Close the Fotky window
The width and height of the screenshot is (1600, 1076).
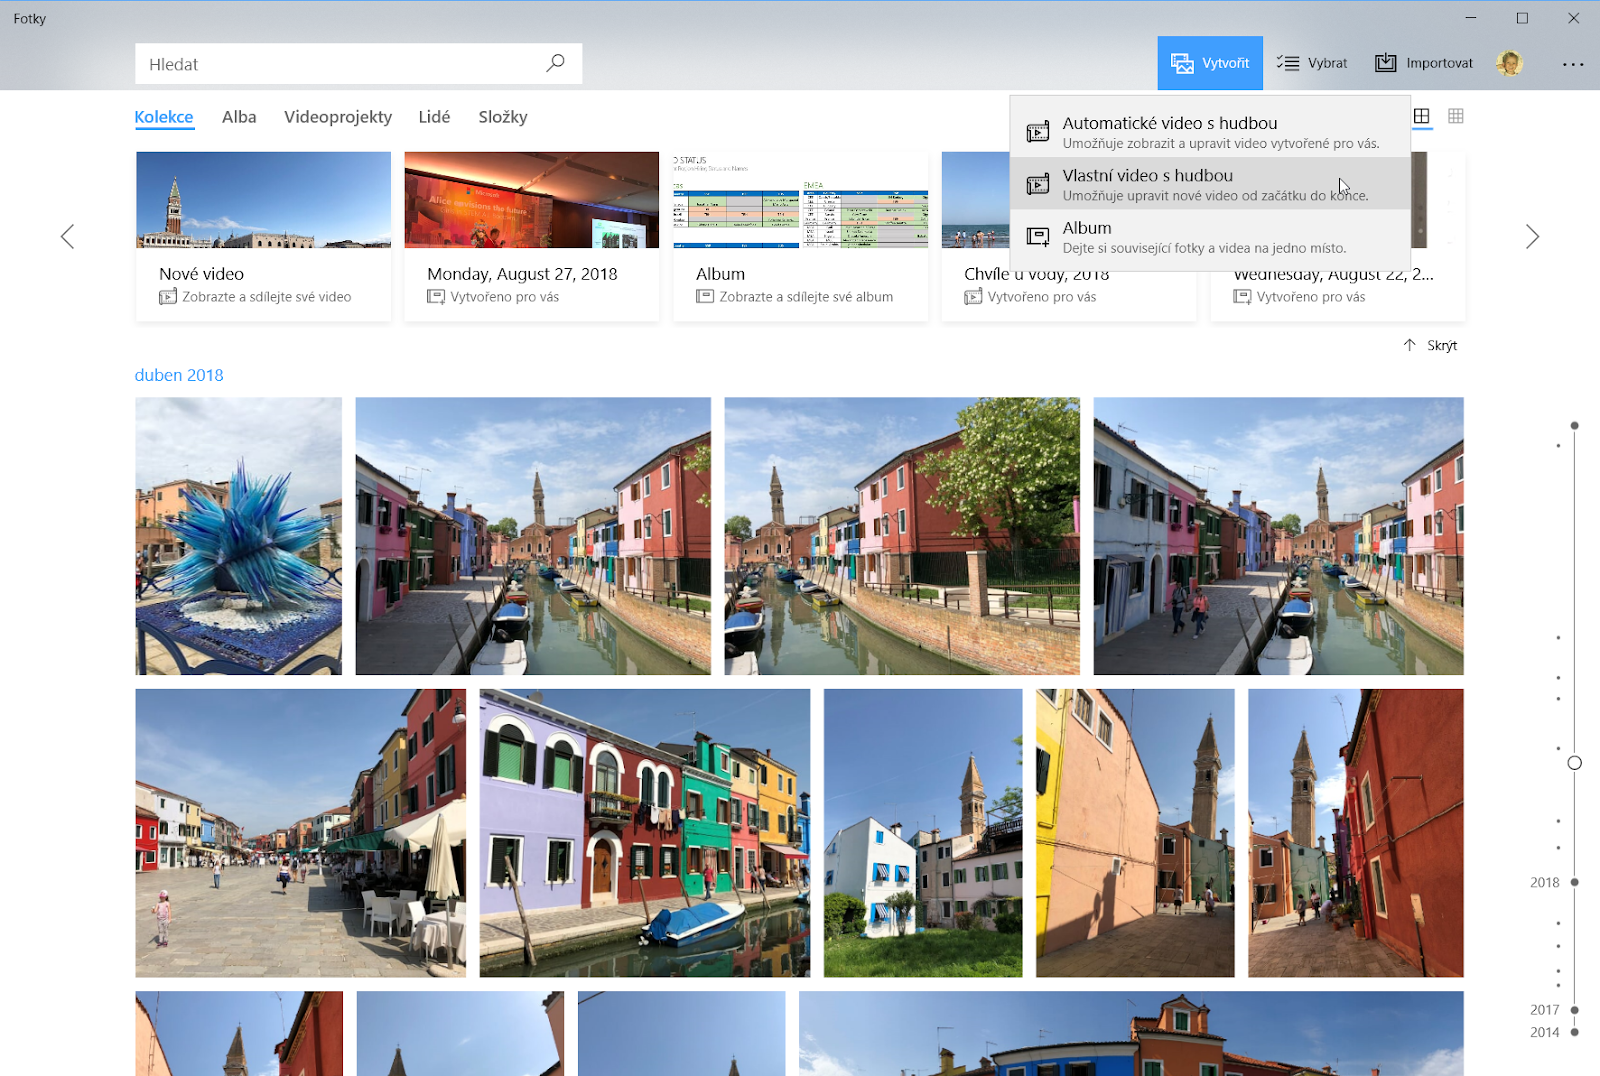(x=1573, y=18)
